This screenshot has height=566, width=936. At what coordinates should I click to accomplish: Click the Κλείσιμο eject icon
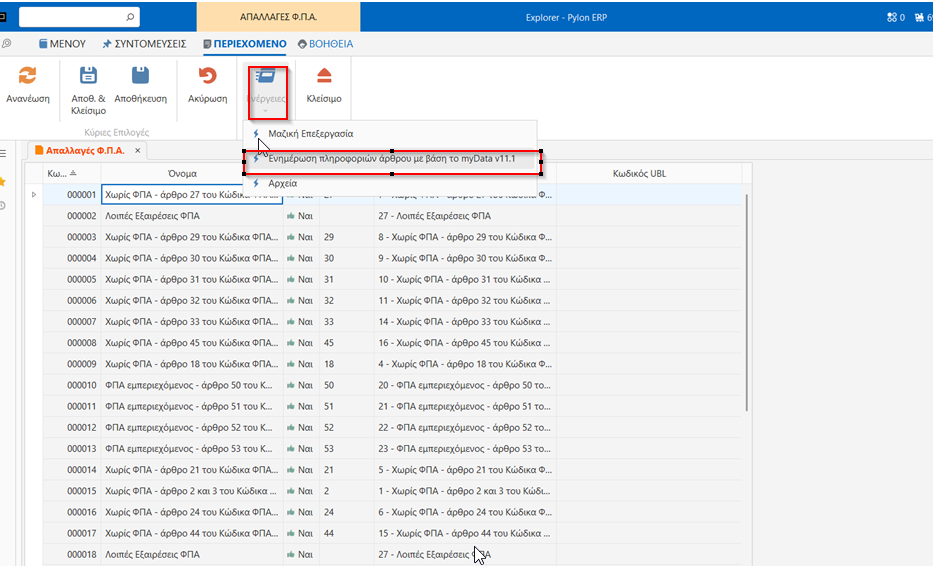324,77
